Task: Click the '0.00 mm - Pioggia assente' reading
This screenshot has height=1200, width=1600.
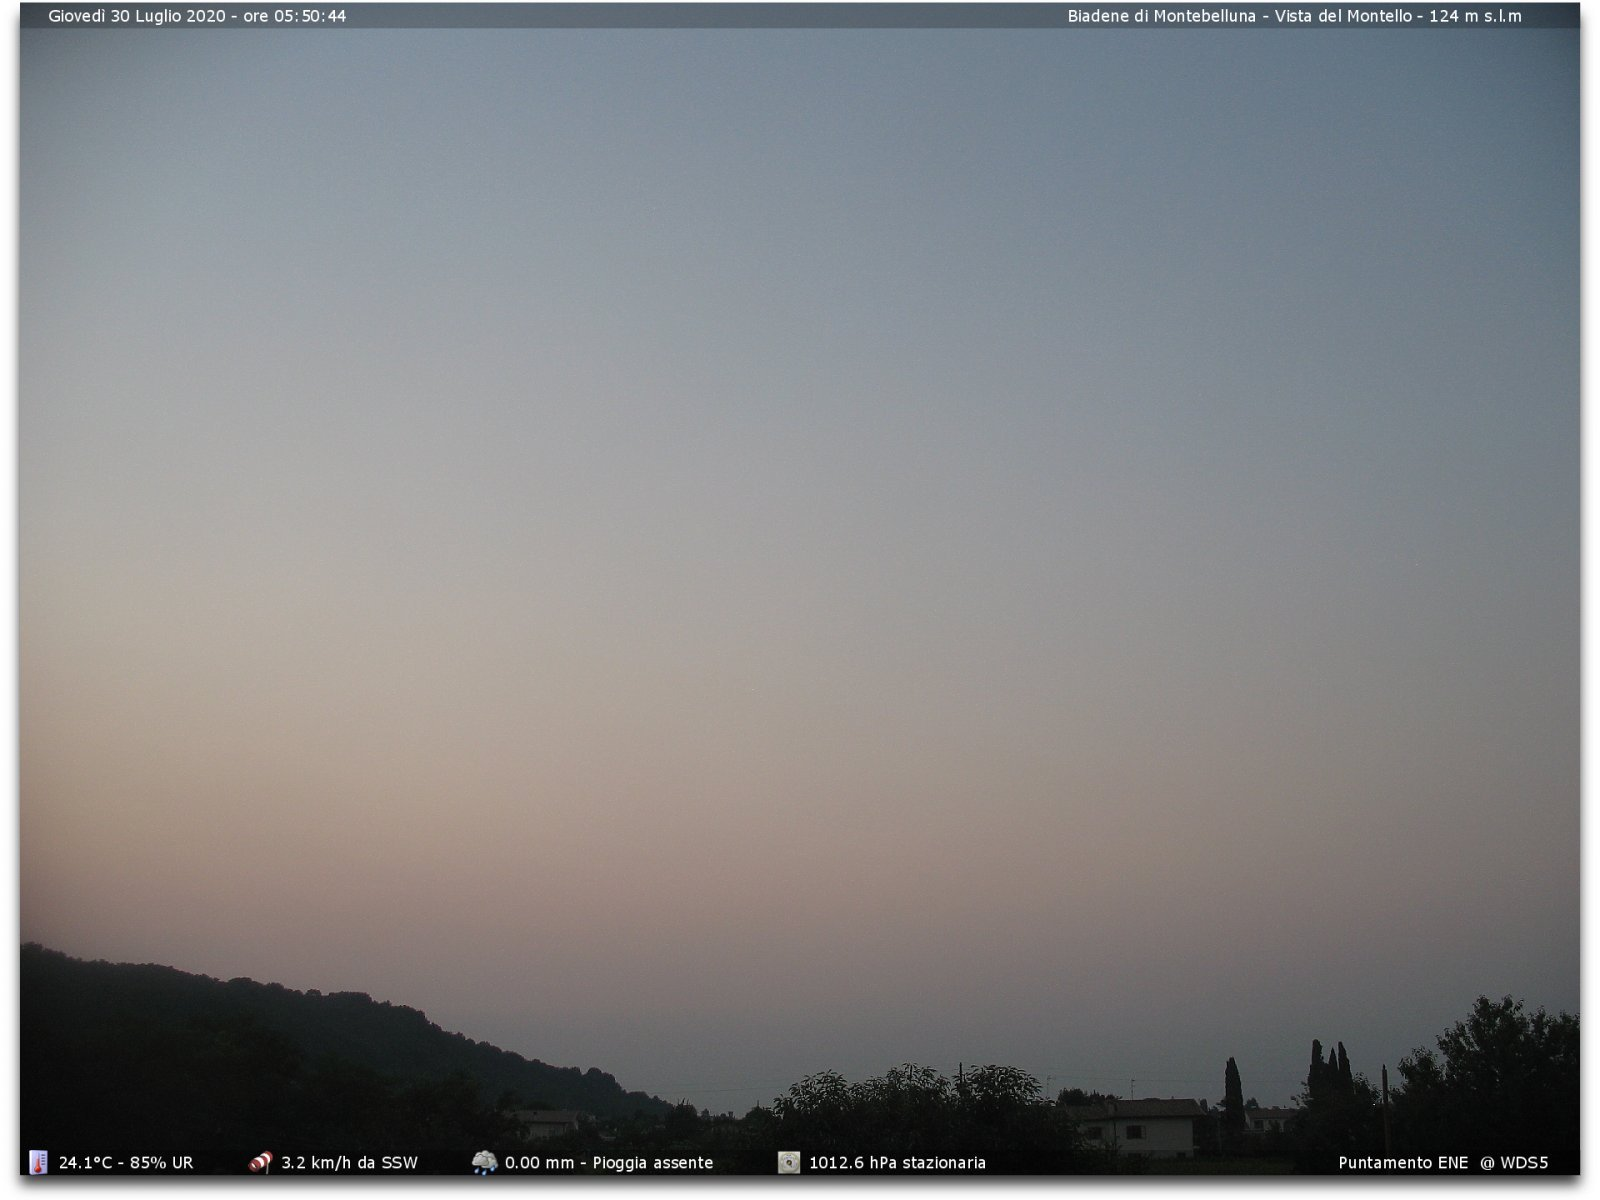Action: coord(609,1163)
